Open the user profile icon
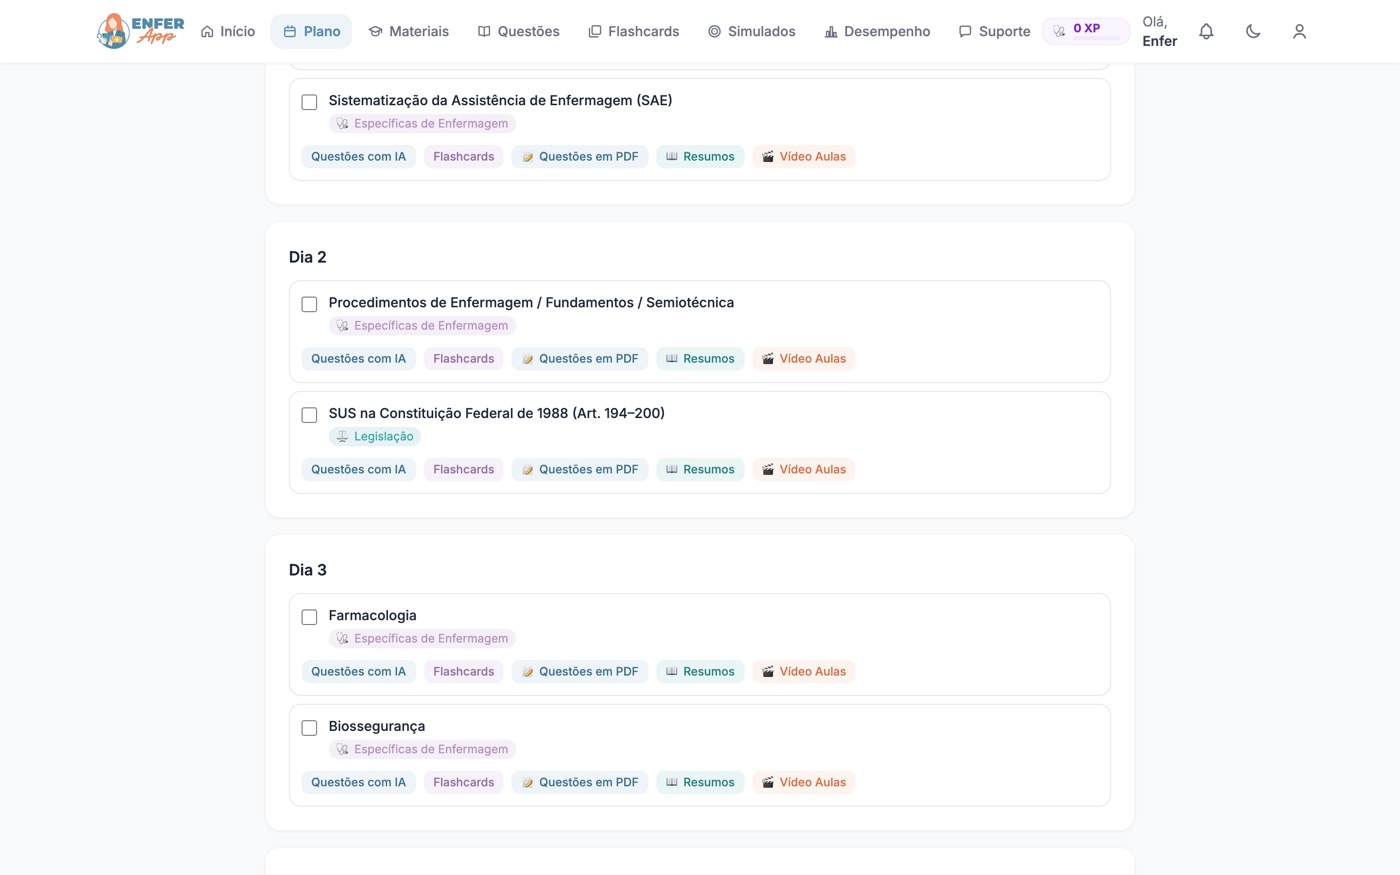The height and width of the screenshot is (875, 1400). pos(1299,31)
